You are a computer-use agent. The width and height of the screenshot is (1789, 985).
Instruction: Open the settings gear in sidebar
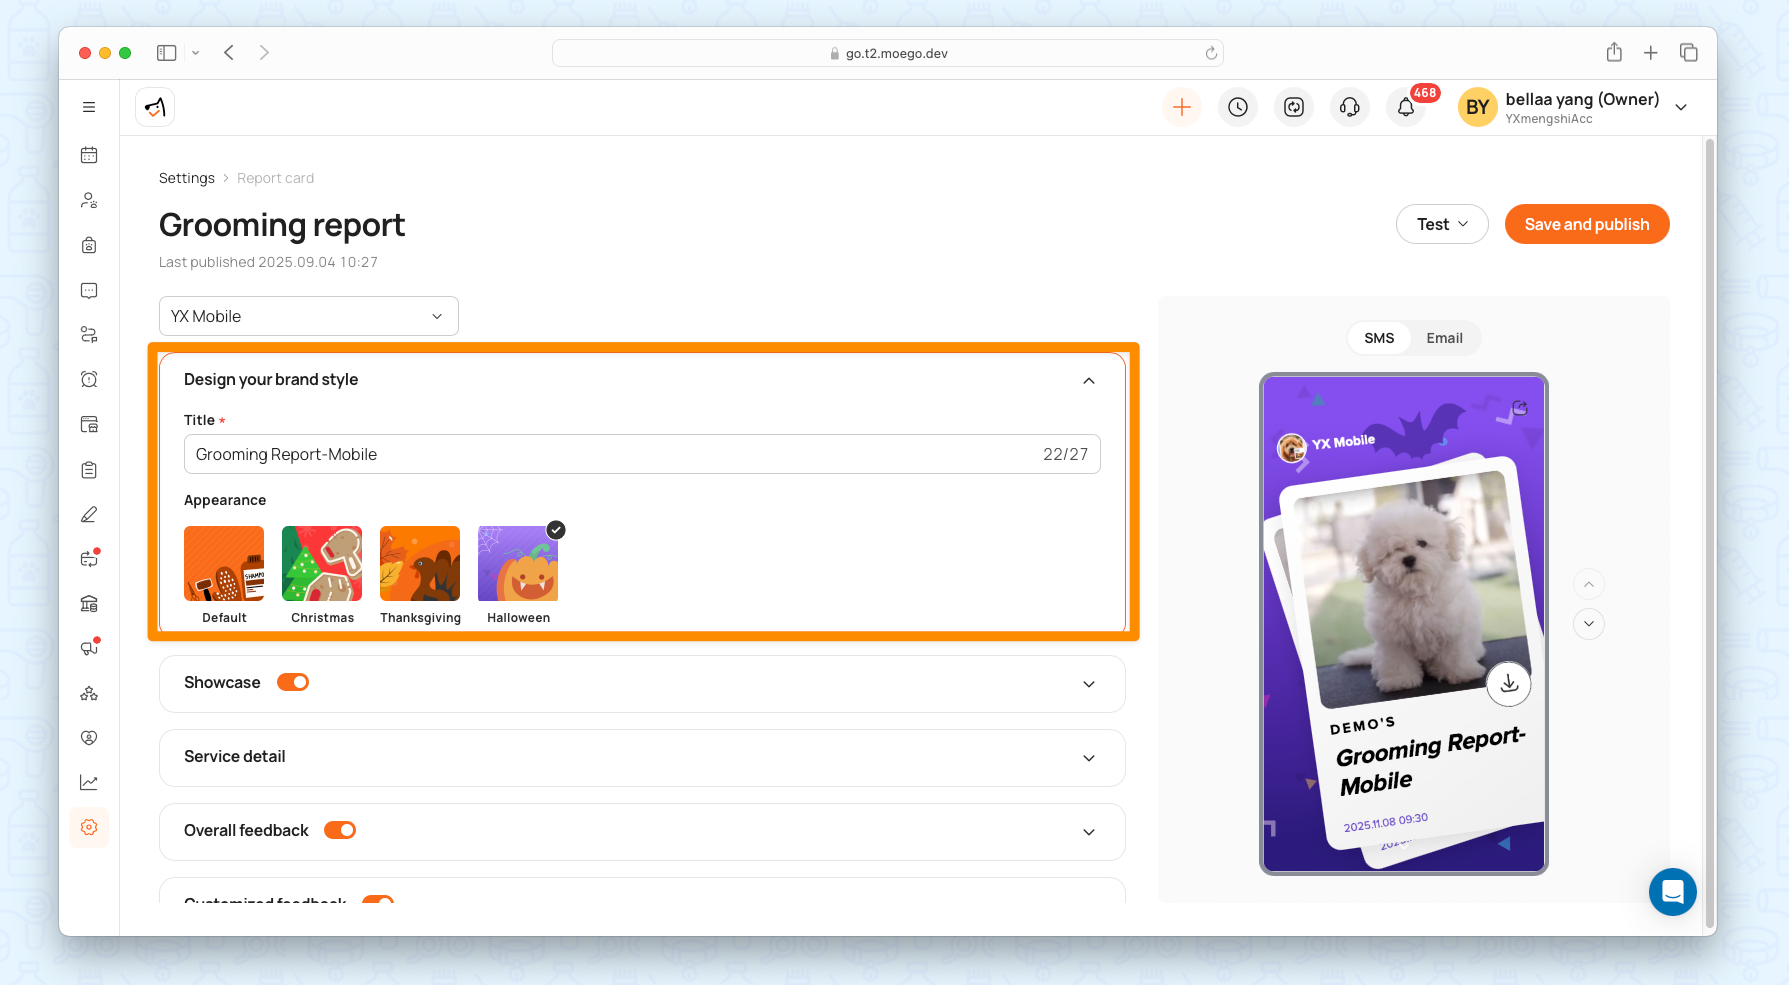(x=89, y=827)
